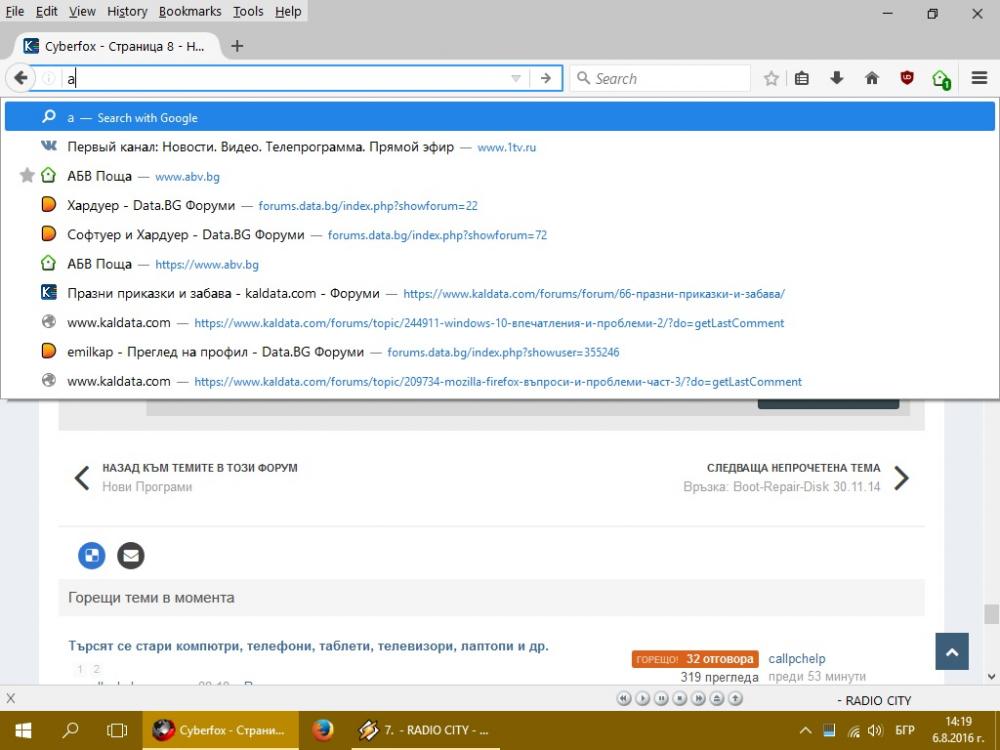Share via the blue Delicious icon
The width and height of the screenshot is (1000, 750).
[x=91, y=555]
